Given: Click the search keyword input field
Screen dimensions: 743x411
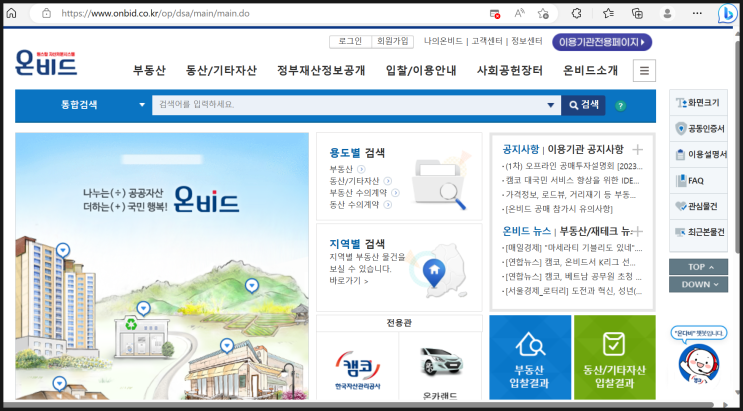Looking at the screenshot, I should [x=356, y=105].
